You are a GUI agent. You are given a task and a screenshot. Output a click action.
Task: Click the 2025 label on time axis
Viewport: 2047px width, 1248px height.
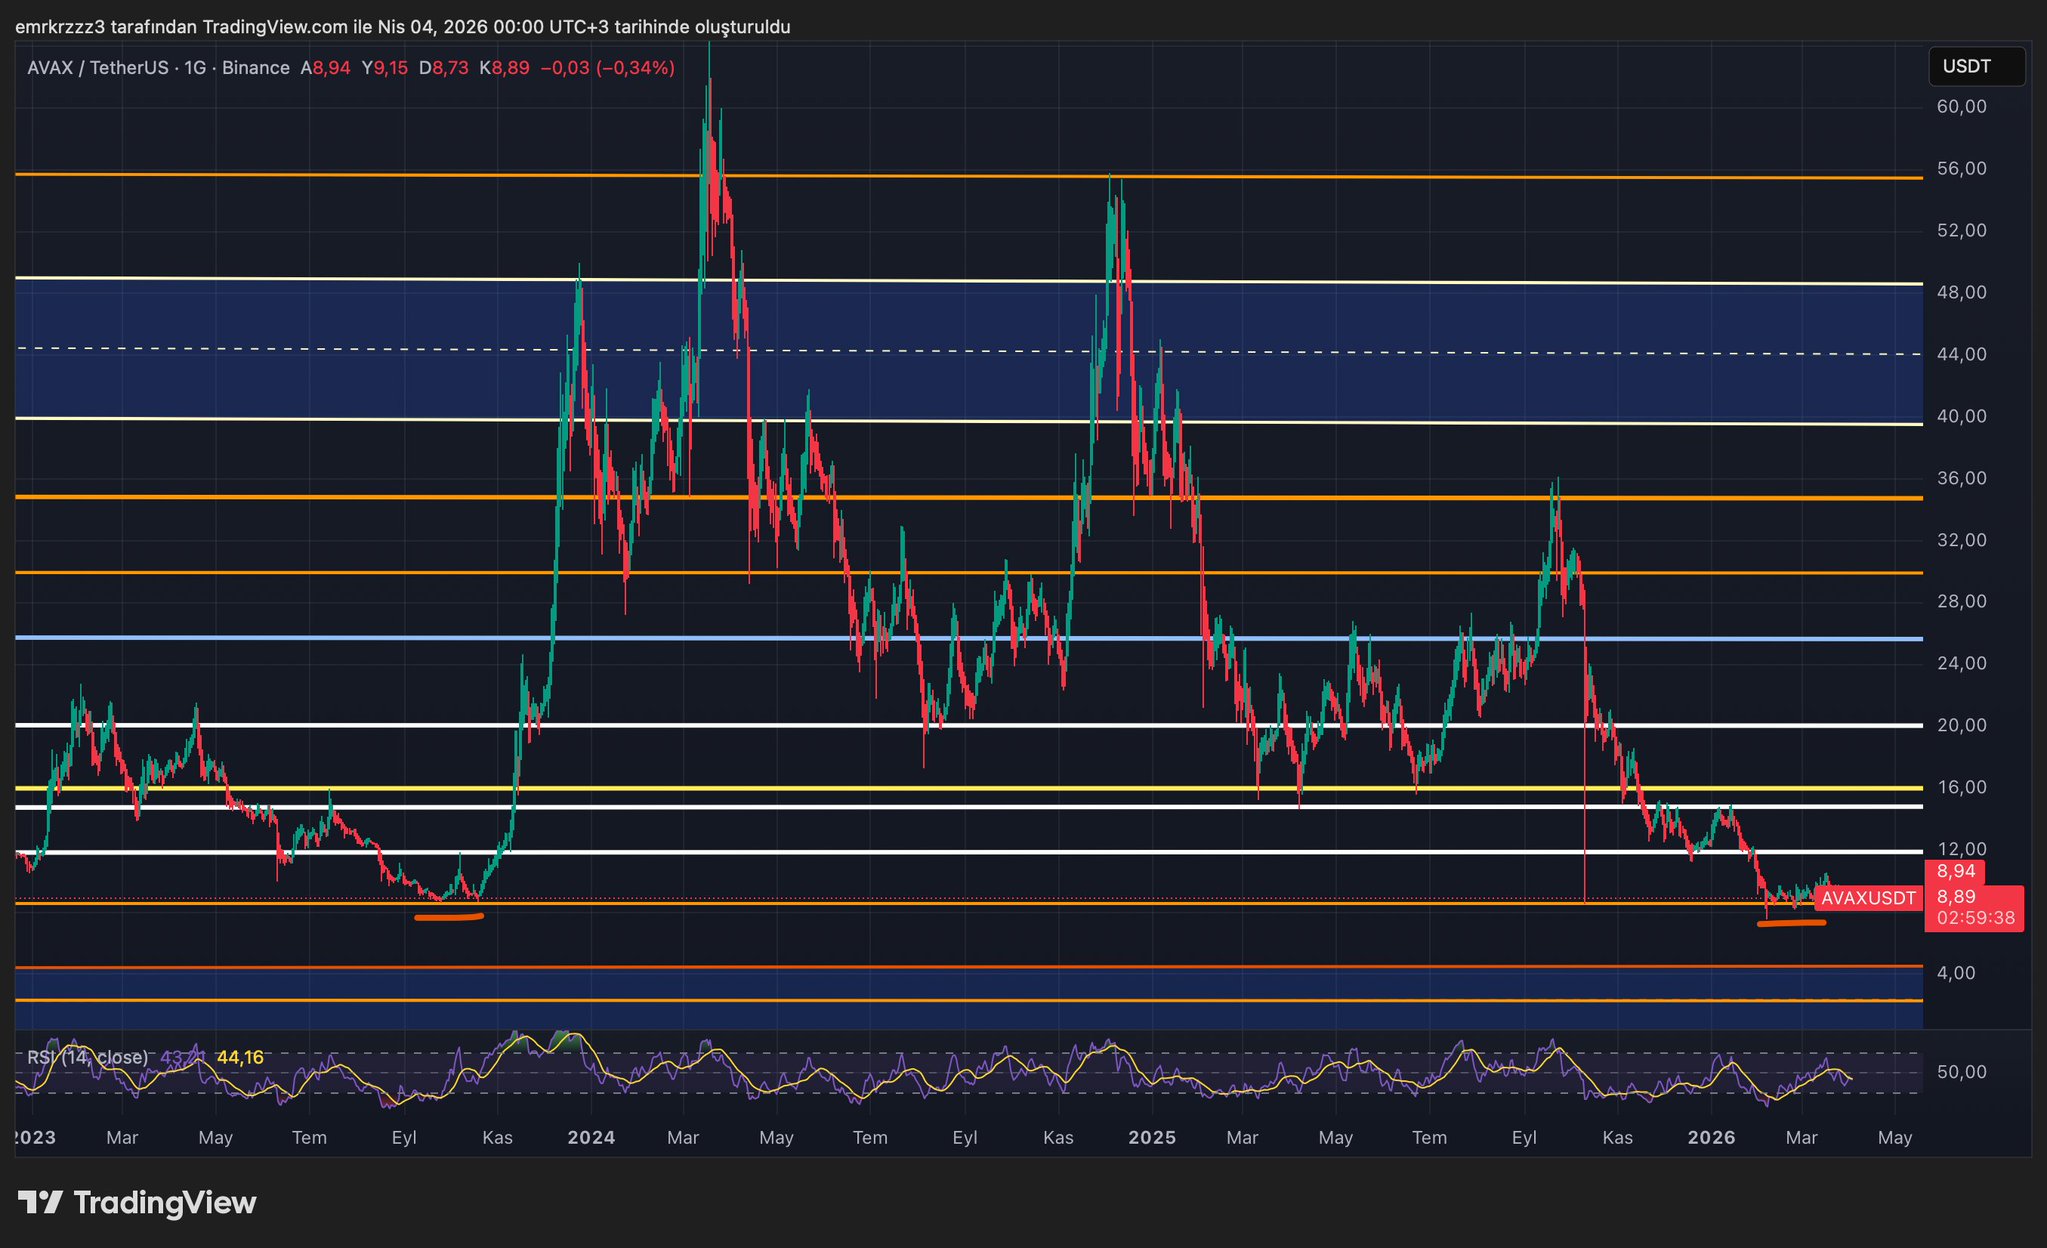tap(1151, 1138)
